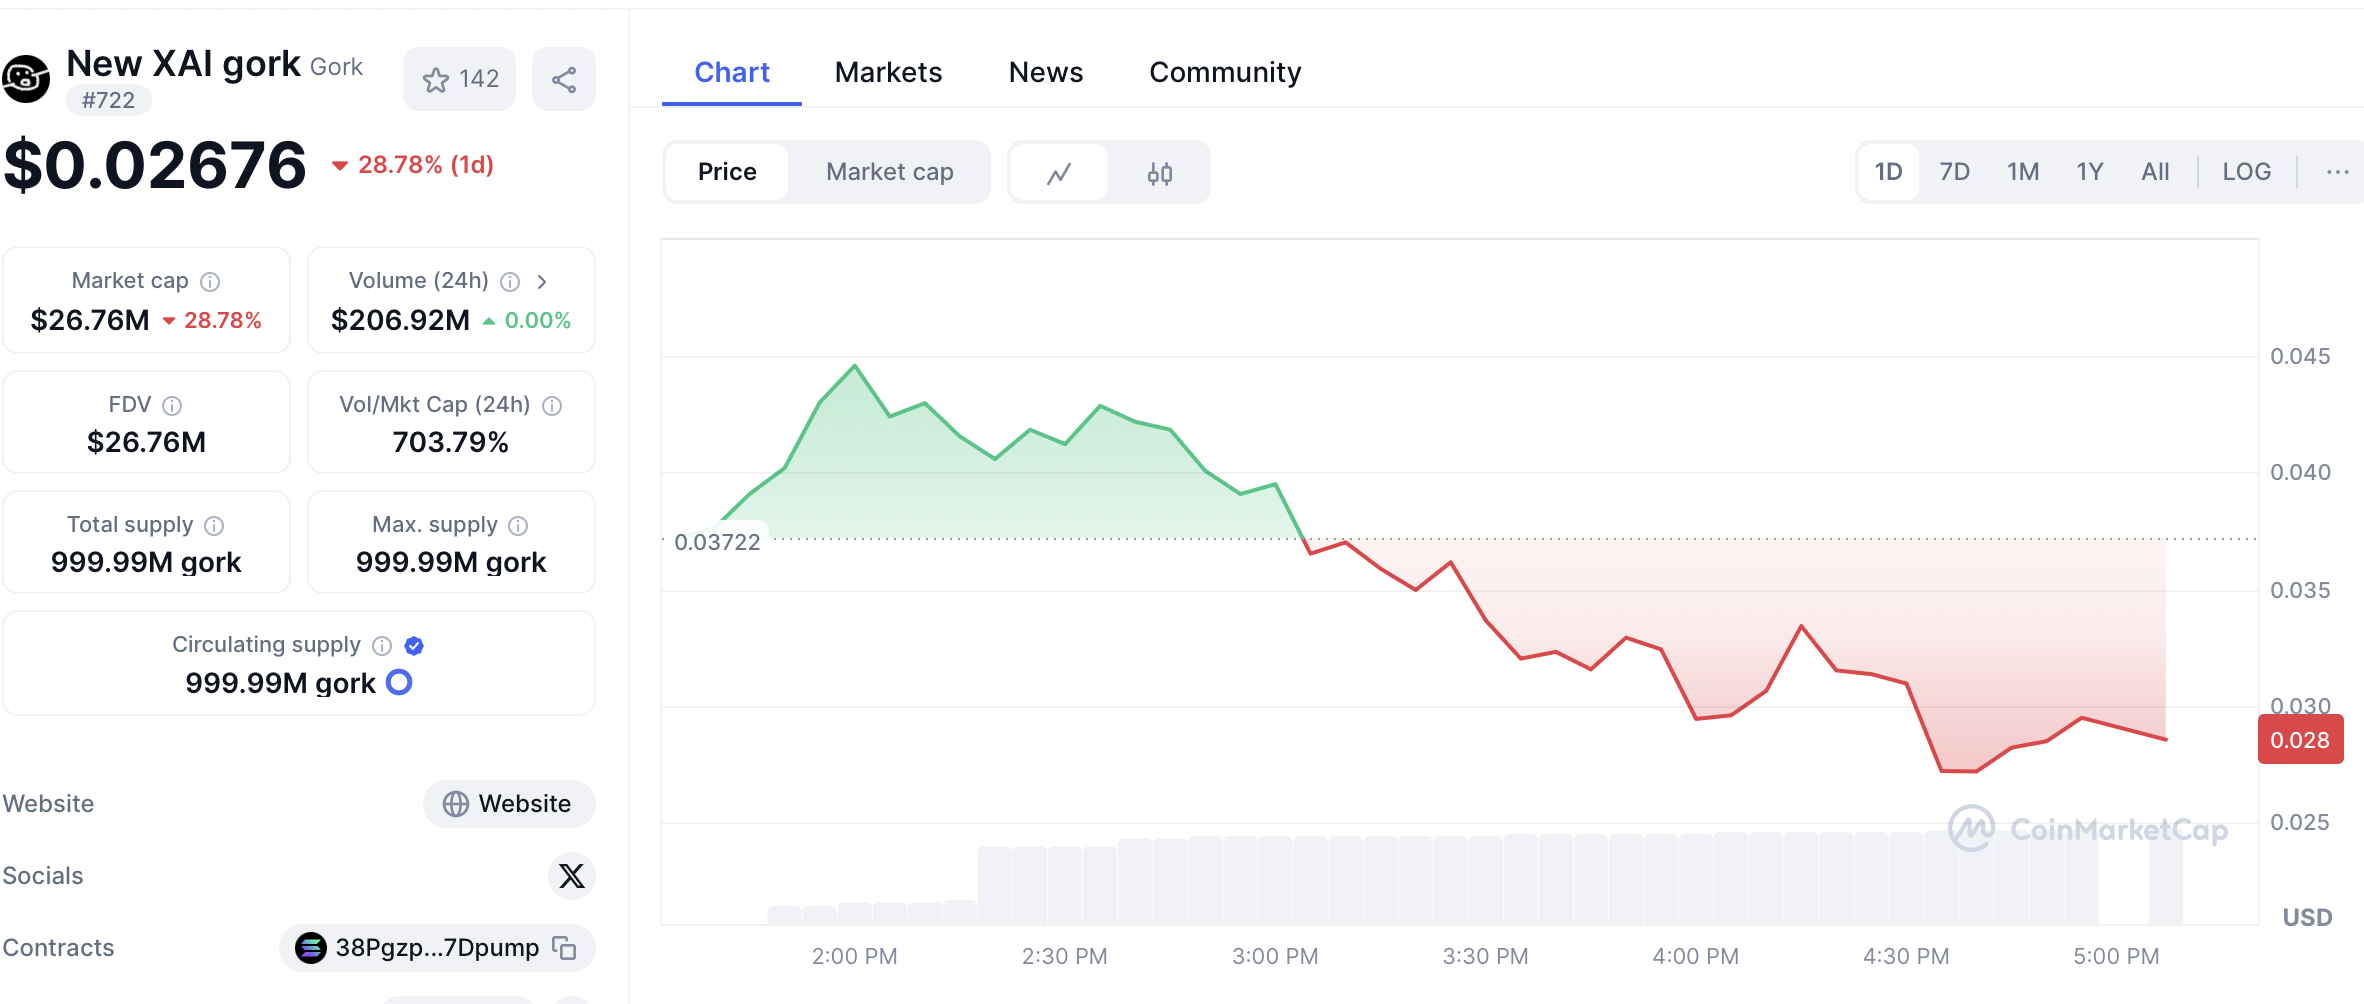This screenshot has width=2364, height=1004.
Task: Expand Volume (24h) chevron arrow
Action: point(542,282)
